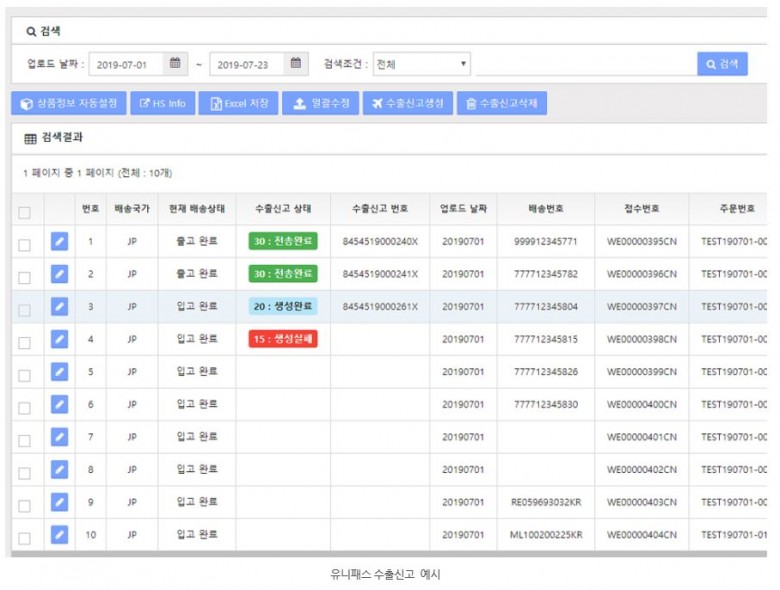Click the 수출신고생성 button
Image resolution: width=780 pixels, height=590 pixels.
point(408,103)
